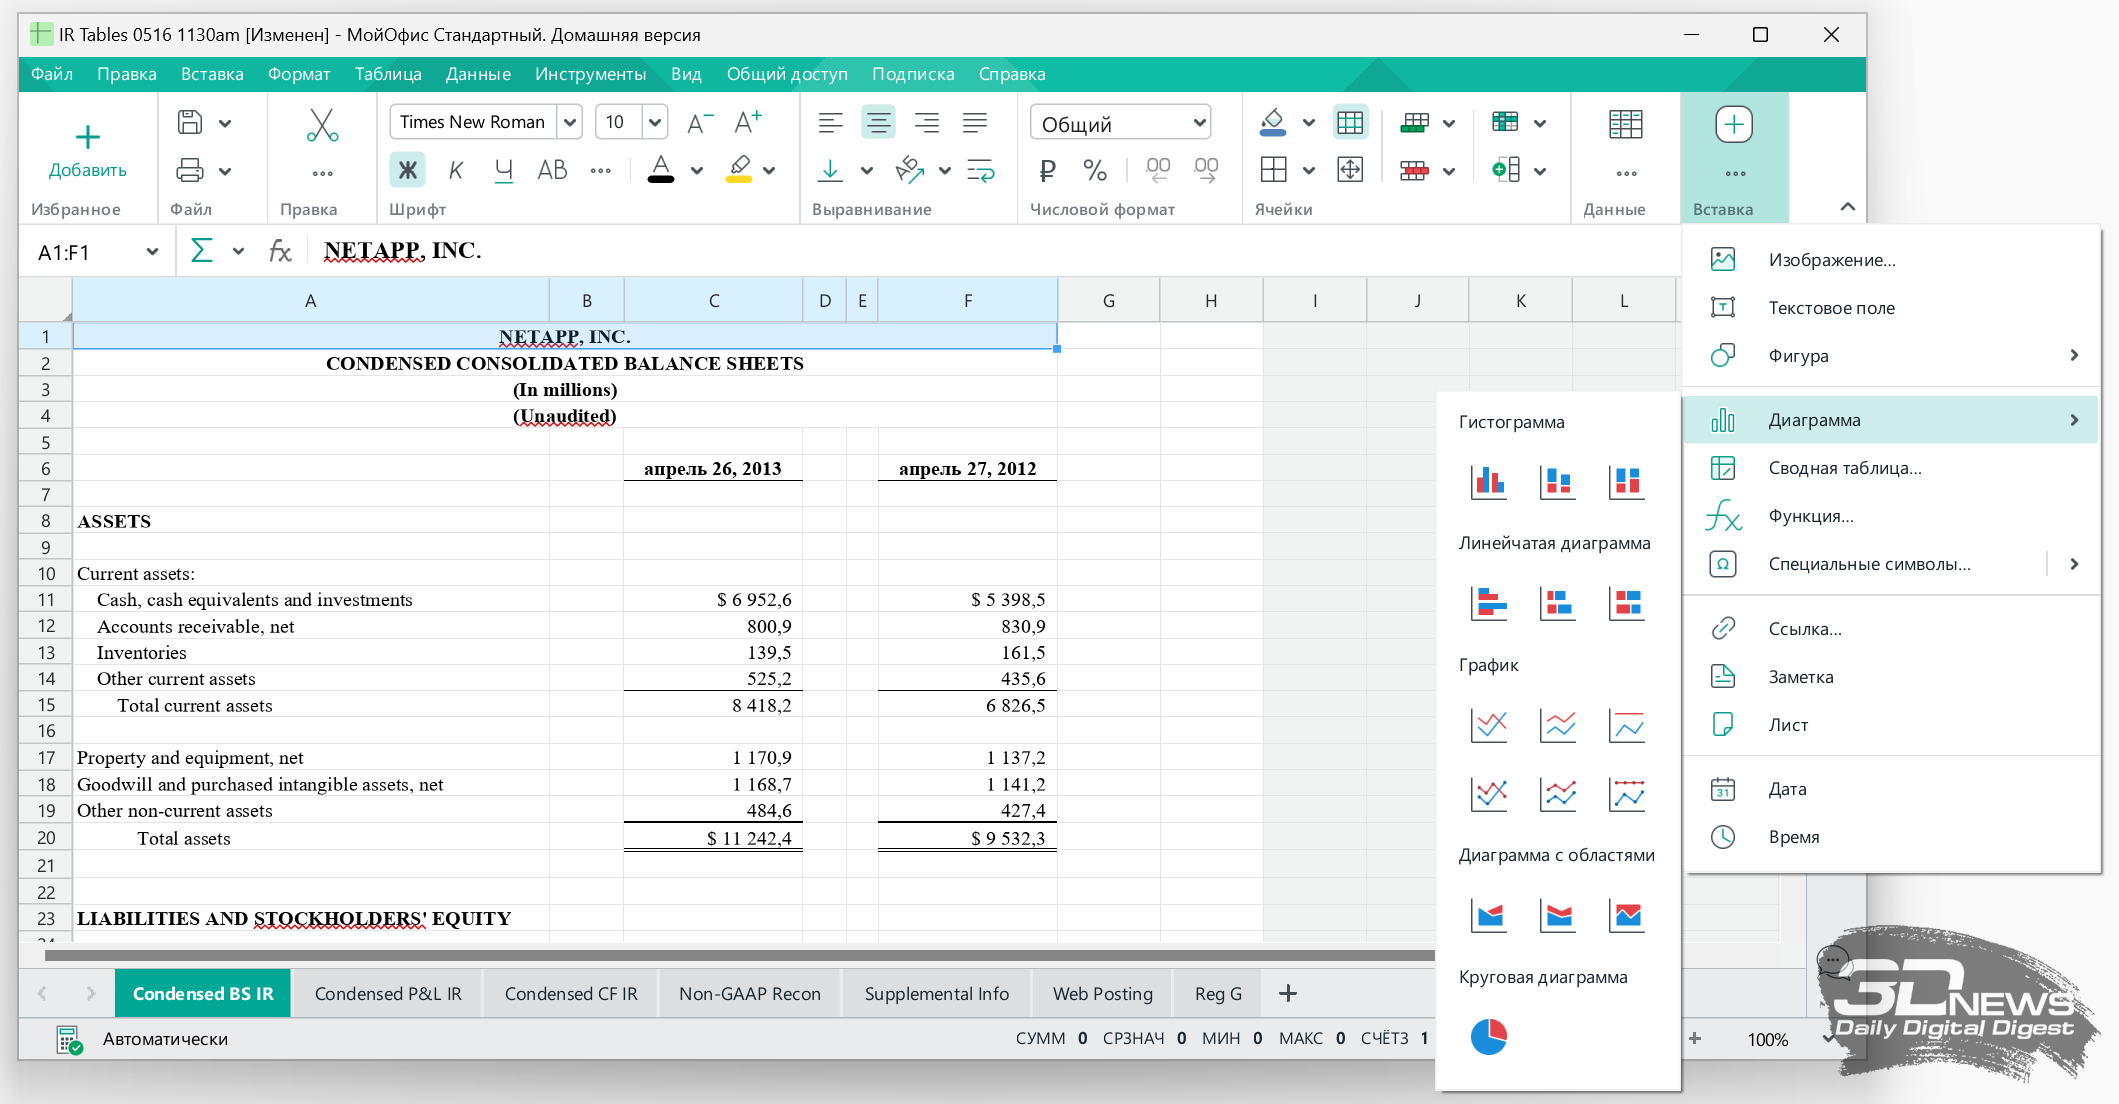Click increase decimal places icon
Screen dimensions: 2119x1104
tap(1206, 171)
